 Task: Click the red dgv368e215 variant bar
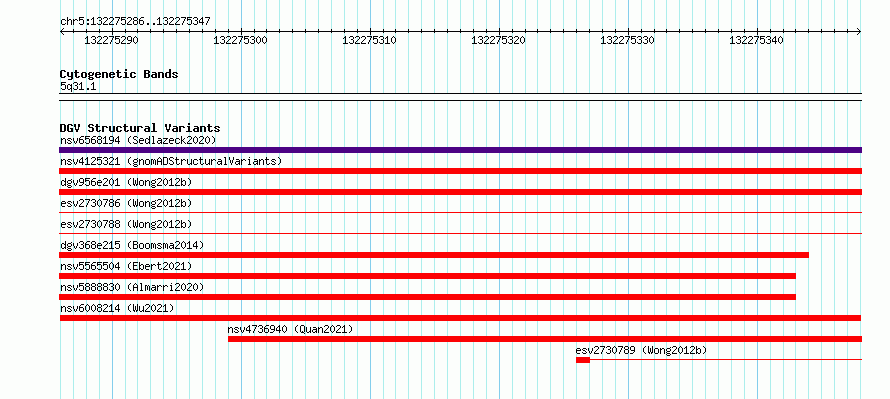tap(434, 255)
